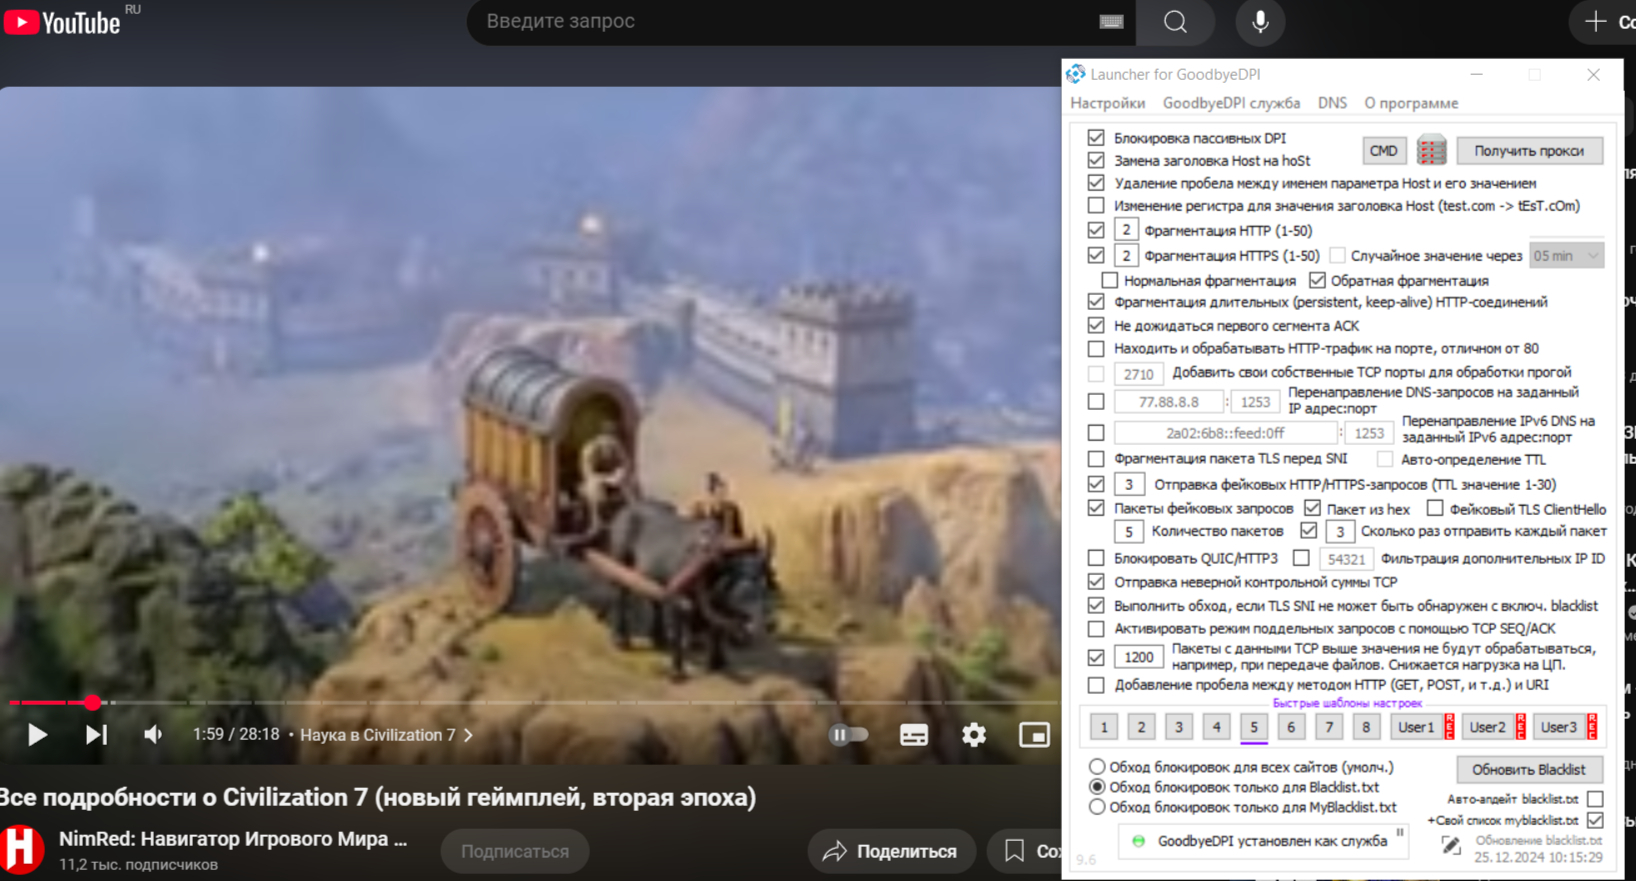Click the CMD button
The height and width of the screenshot is (881, 1636).
[x=1383, y=150]
